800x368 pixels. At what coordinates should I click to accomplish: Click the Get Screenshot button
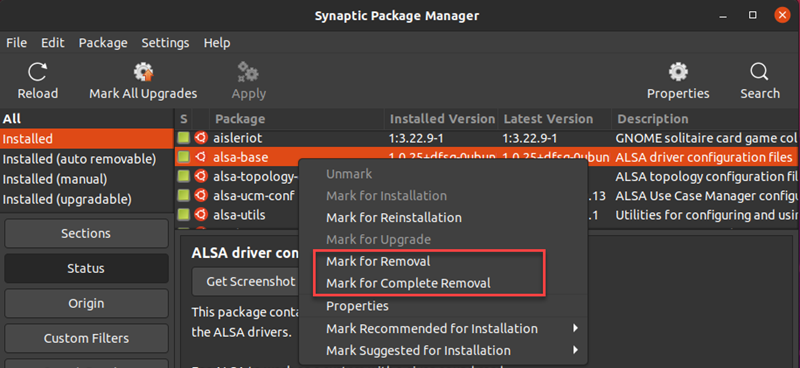pyautogui.click(x=251, y=282)
